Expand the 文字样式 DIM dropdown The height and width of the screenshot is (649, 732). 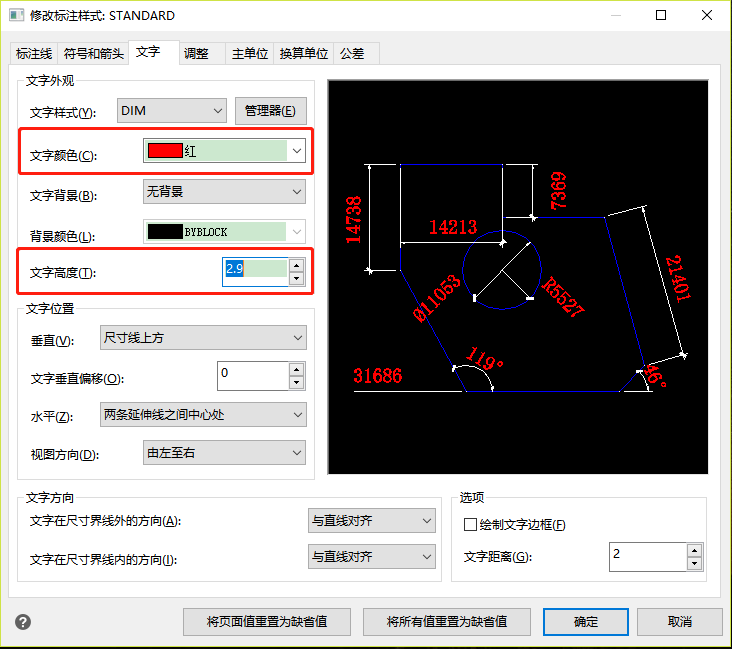tap(172, 111)
